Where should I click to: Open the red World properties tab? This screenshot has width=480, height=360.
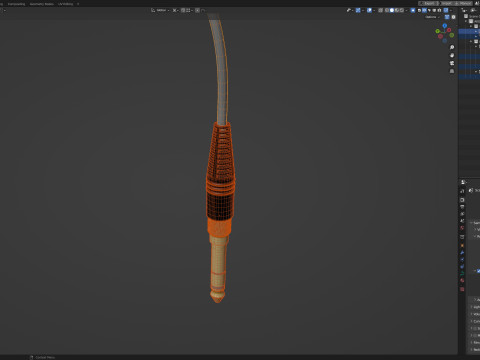pyautogui.click(x=462, y=228)
